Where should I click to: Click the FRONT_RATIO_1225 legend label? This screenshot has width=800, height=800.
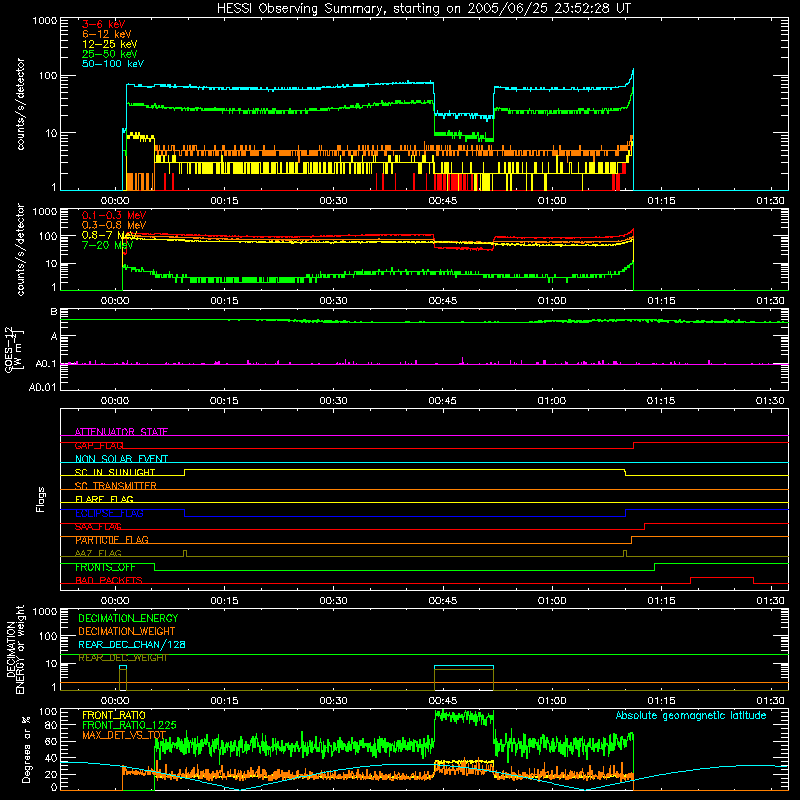129,725
